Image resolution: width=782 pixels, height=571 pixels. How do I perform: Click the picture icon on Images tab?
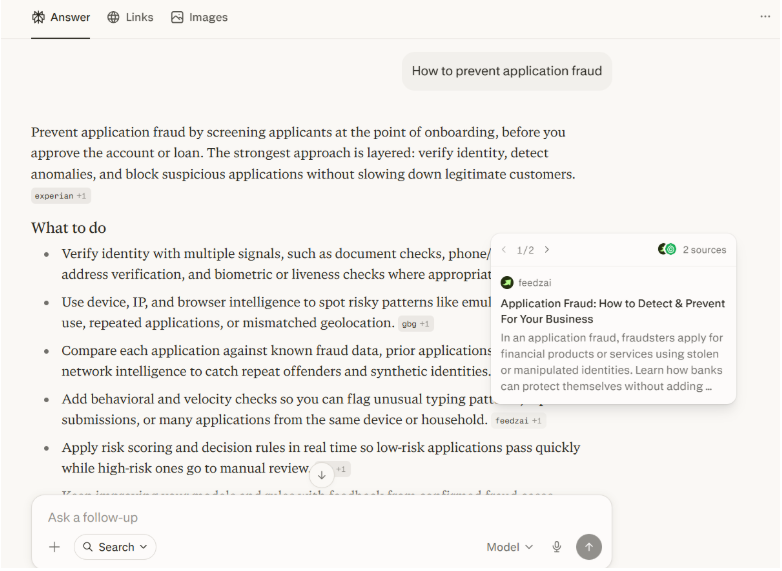click(177, 17)
